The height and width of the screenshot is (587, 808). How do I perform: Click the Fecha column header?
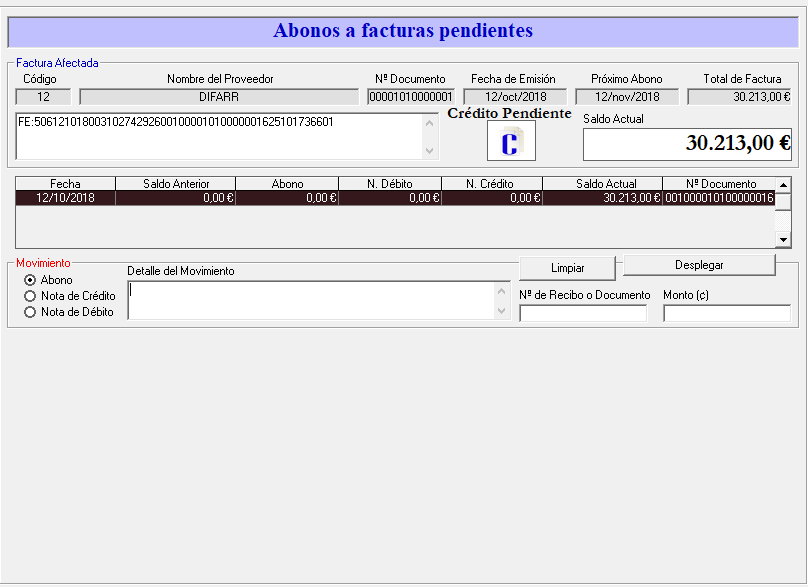pos(66,184)
